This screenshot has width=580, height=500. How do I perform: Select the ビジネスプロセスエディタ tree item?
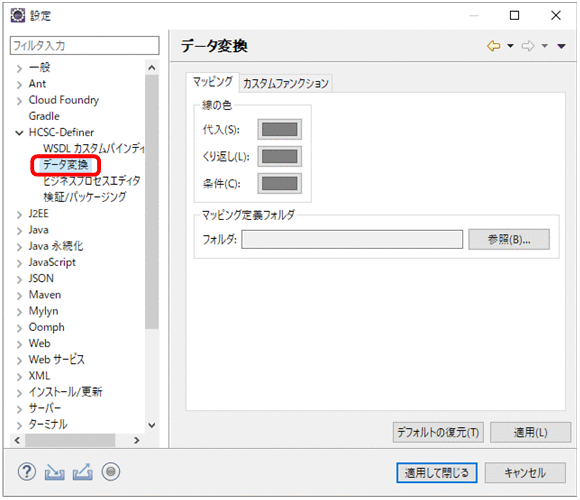[92, 181]
